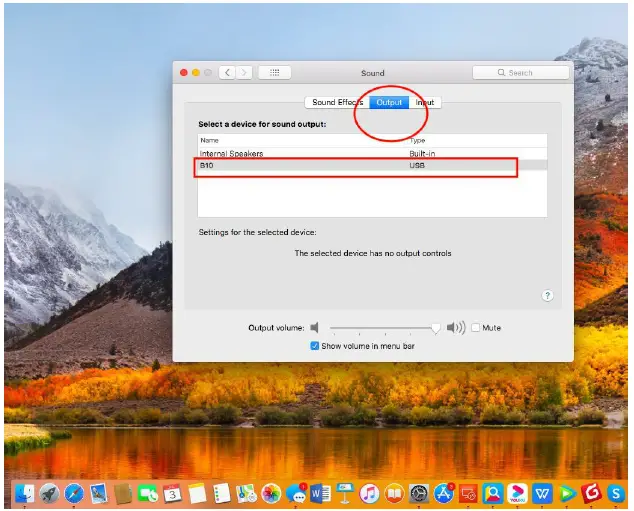Click loud speaker icon beside slider
Image resolution: width=634 pixels, height=511 pixels.
coord(456,327)
